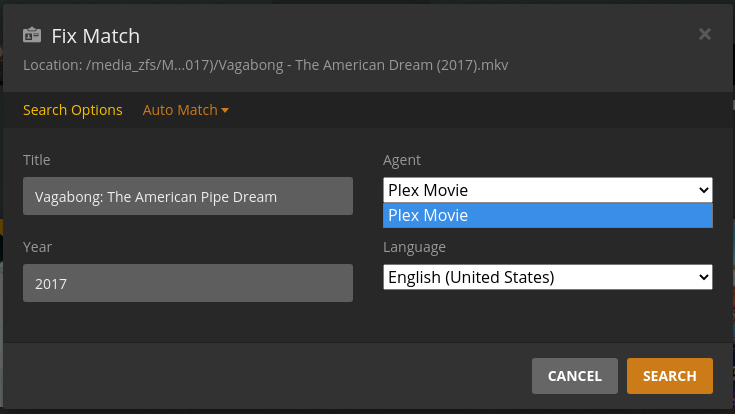Open the Auto Match menu
The image size is (735, 414).
click(x=180, y=110)
